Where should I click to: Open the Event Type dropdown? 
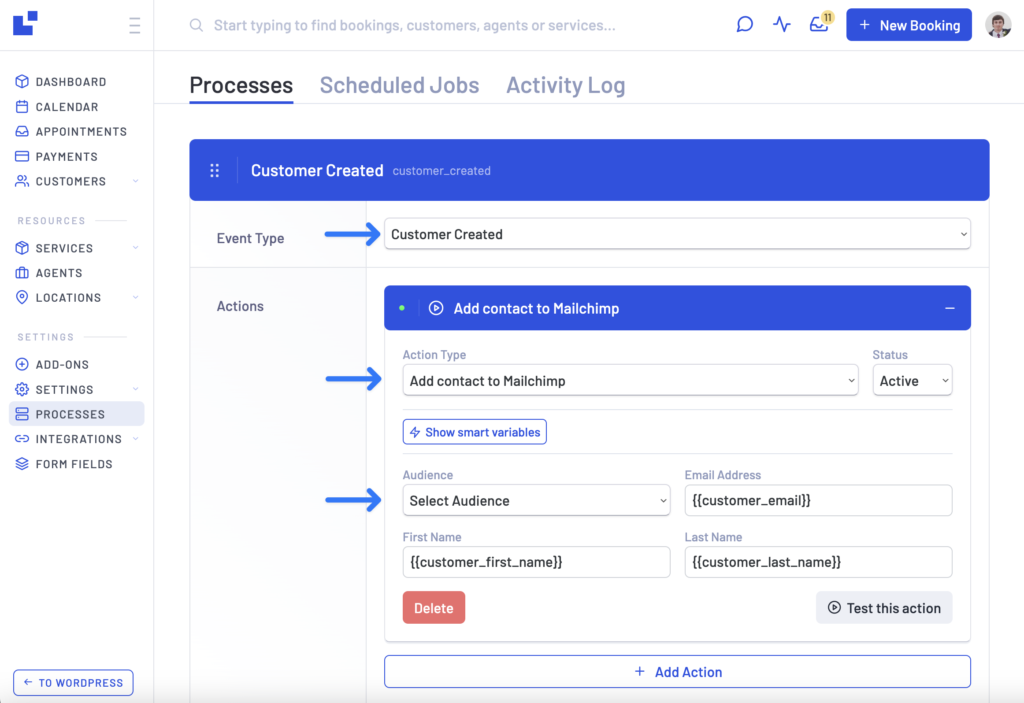[x=677, y=235]
